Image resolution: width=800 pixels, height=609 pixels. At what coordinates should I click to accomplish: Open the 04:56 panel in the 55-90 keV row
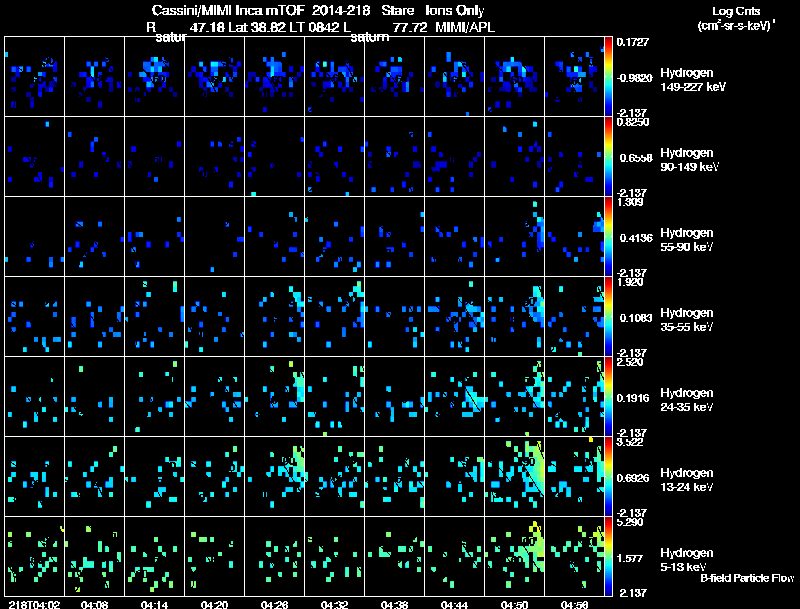point(574,236)
